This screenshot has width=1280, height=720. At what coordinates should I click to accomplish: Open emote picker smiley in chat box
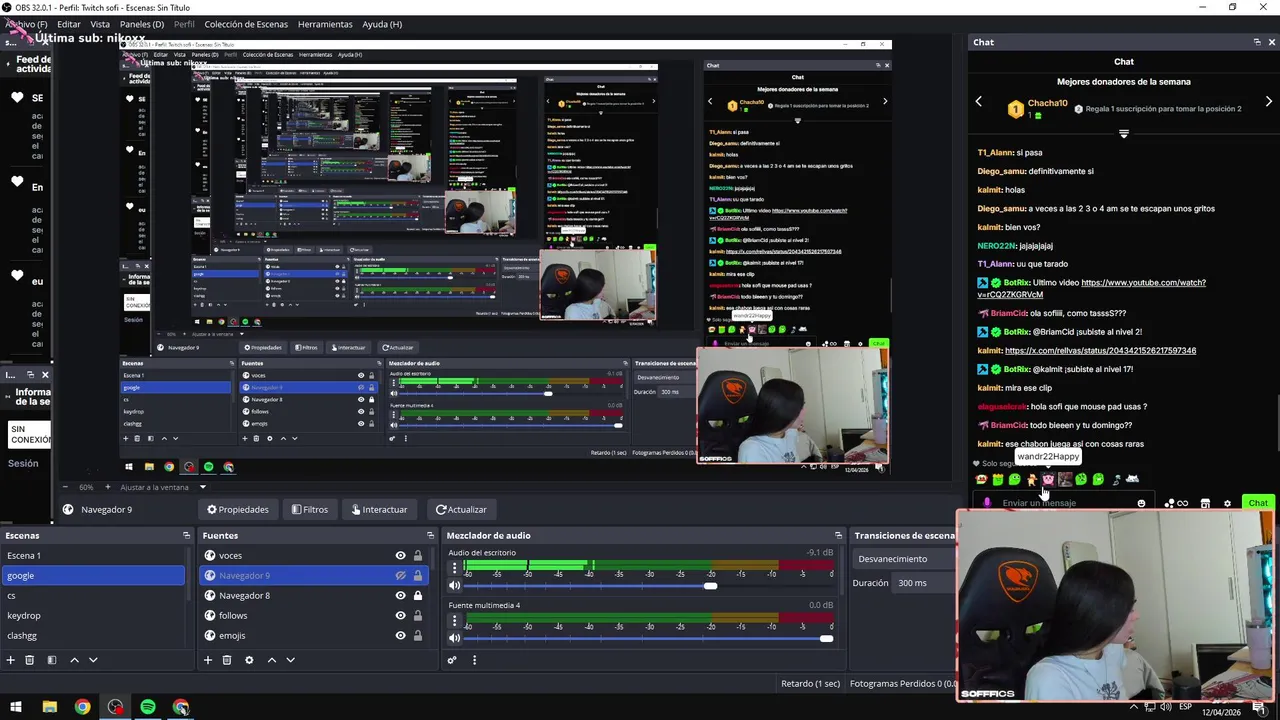pyautogui.click(x=1141, y=503)
